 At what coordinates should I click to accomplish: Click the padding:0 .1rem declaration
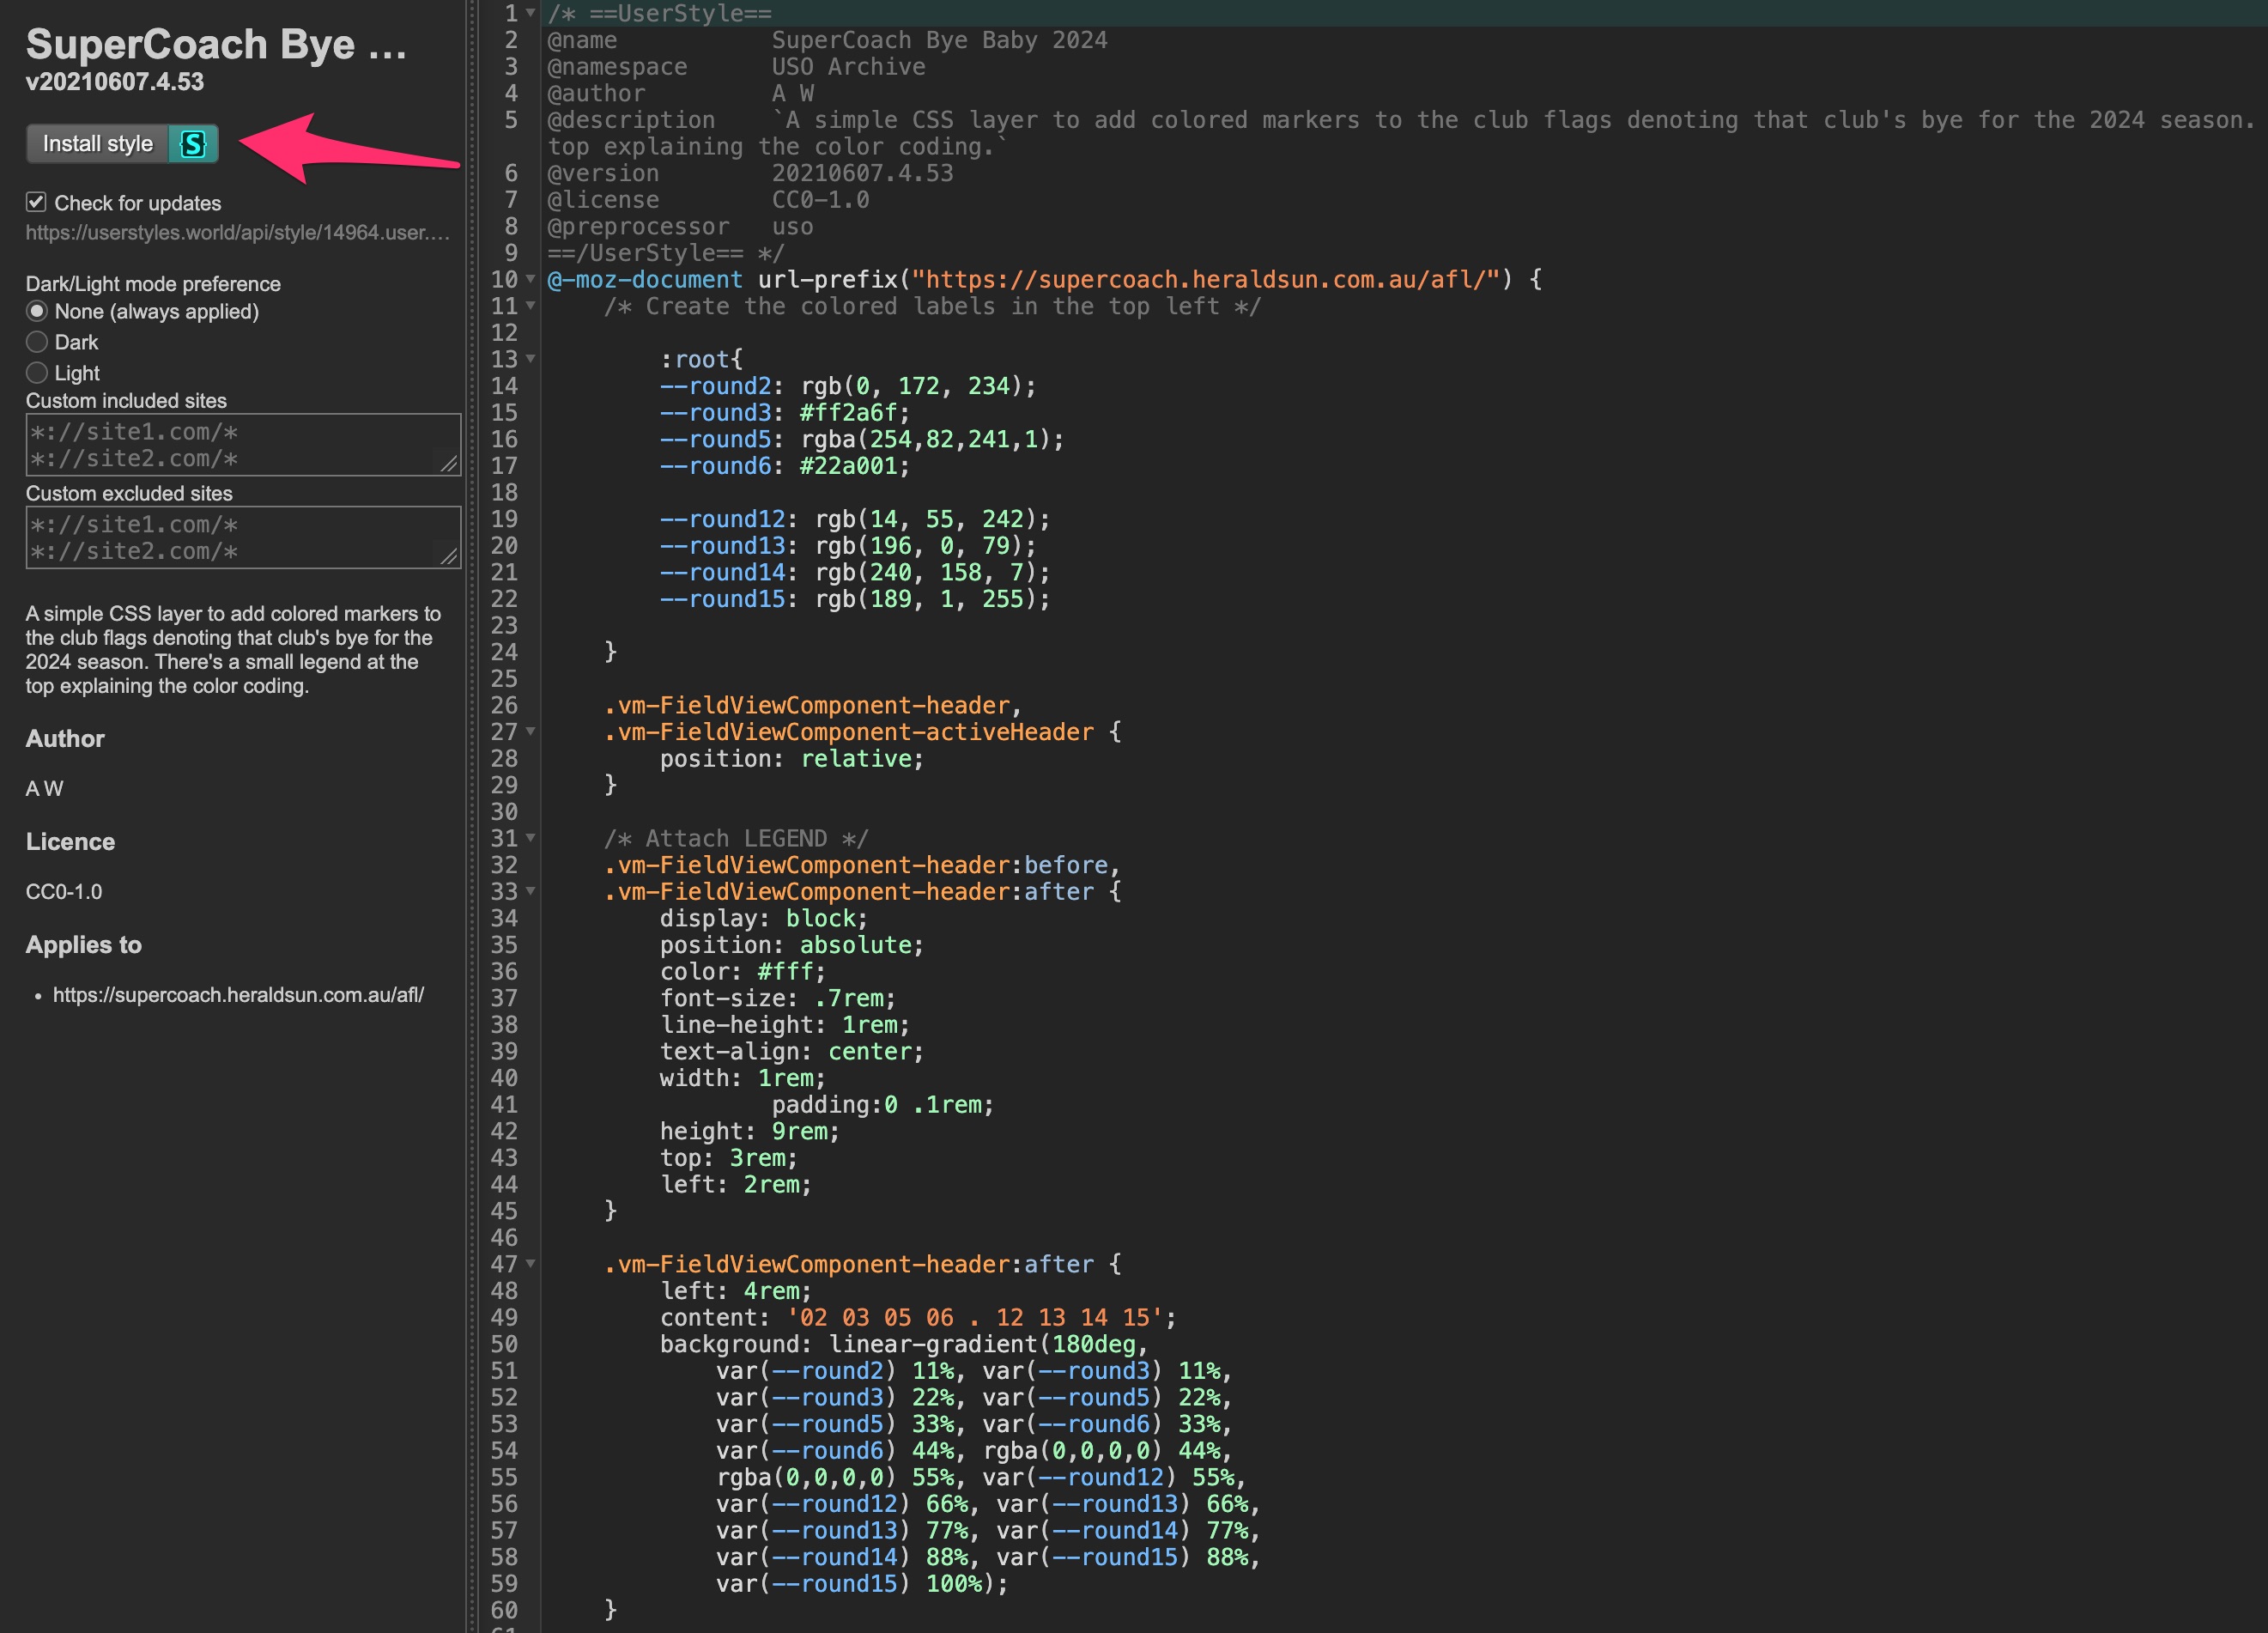coord(882,1104)
